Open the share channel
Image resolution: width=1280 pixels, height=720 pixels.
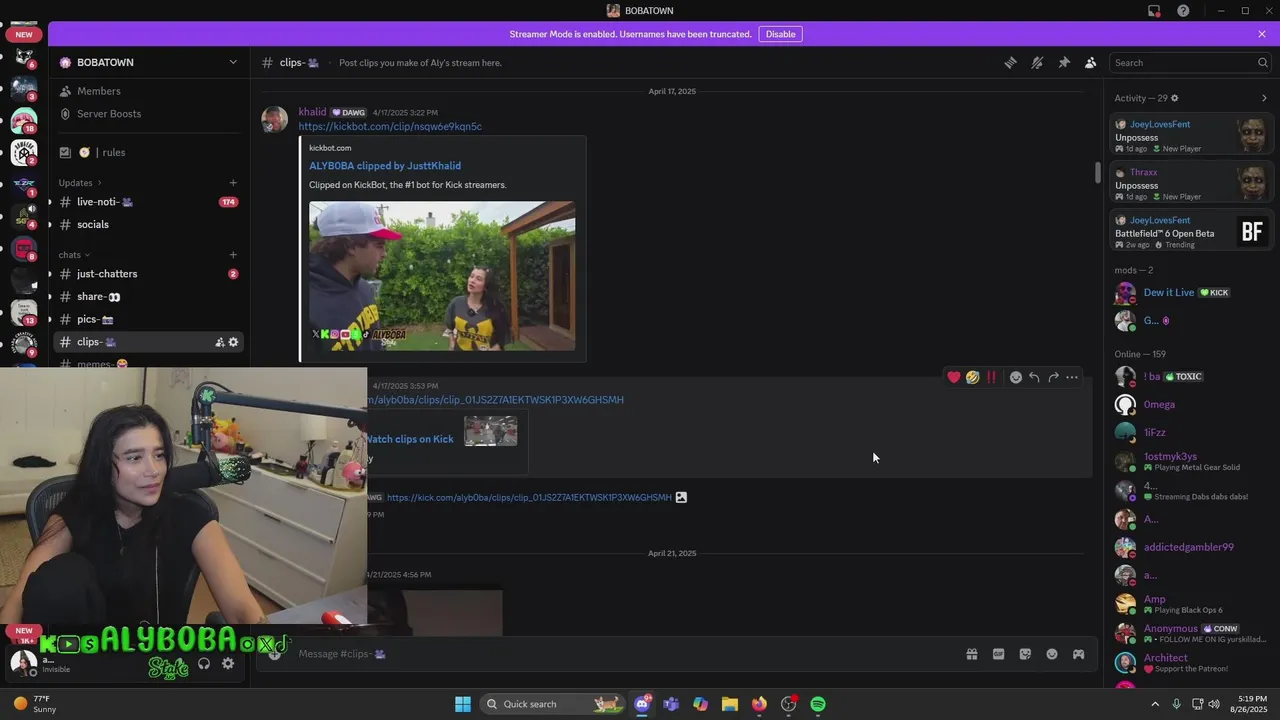point(150,297)
